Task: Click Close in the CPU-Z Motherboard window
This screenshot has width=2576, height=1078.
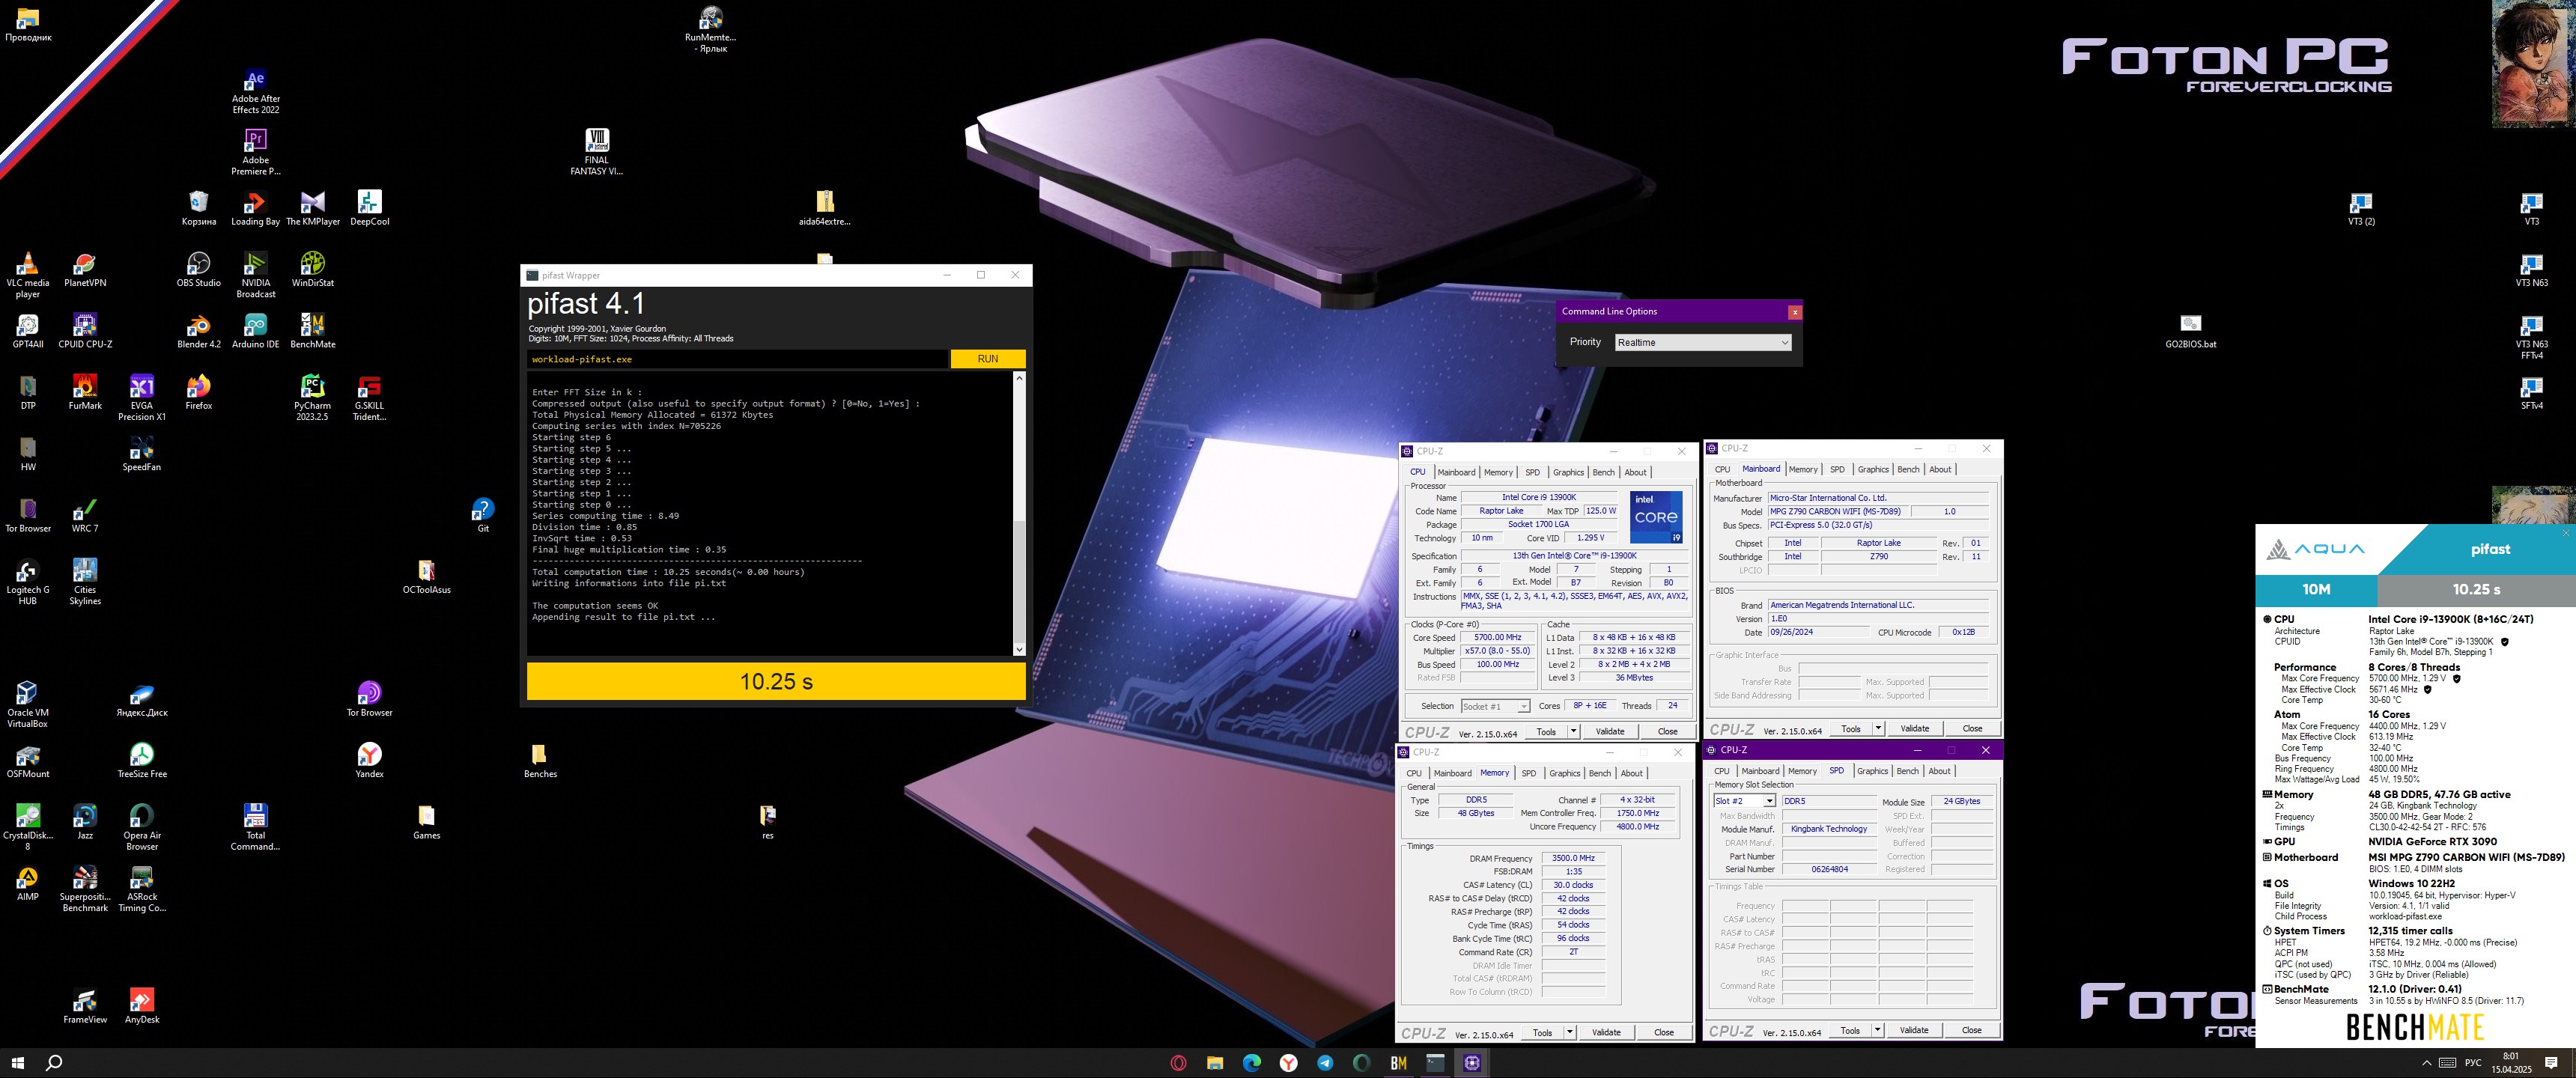Action: pos(1972,728)
